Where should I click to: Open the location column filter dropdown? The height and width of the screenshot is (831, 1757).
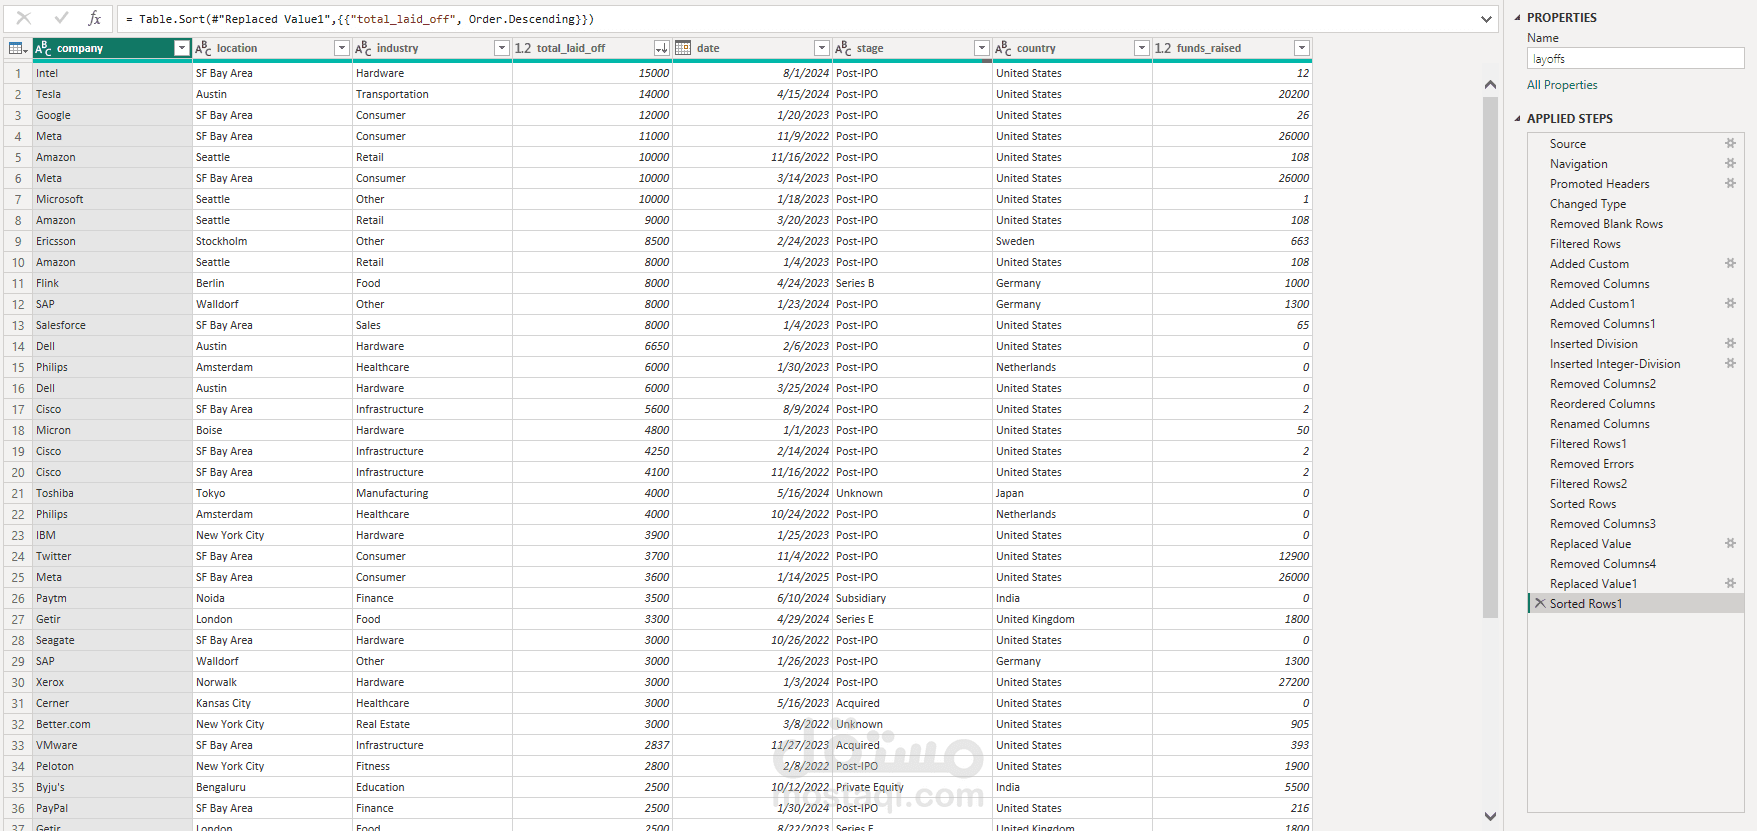coord(341,48)
